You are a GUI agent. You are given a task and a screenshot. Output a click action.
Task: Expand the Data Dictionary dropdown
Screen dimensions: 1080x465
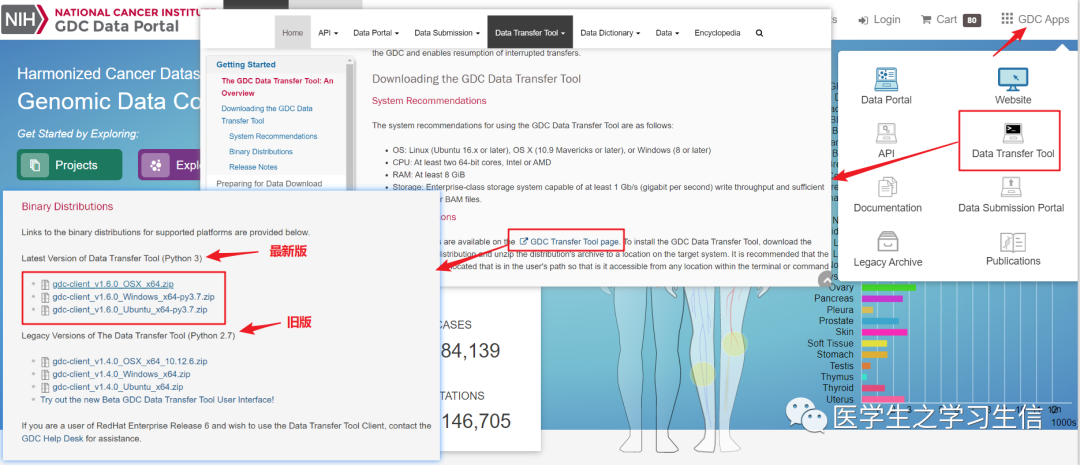[x=610, y=32]
